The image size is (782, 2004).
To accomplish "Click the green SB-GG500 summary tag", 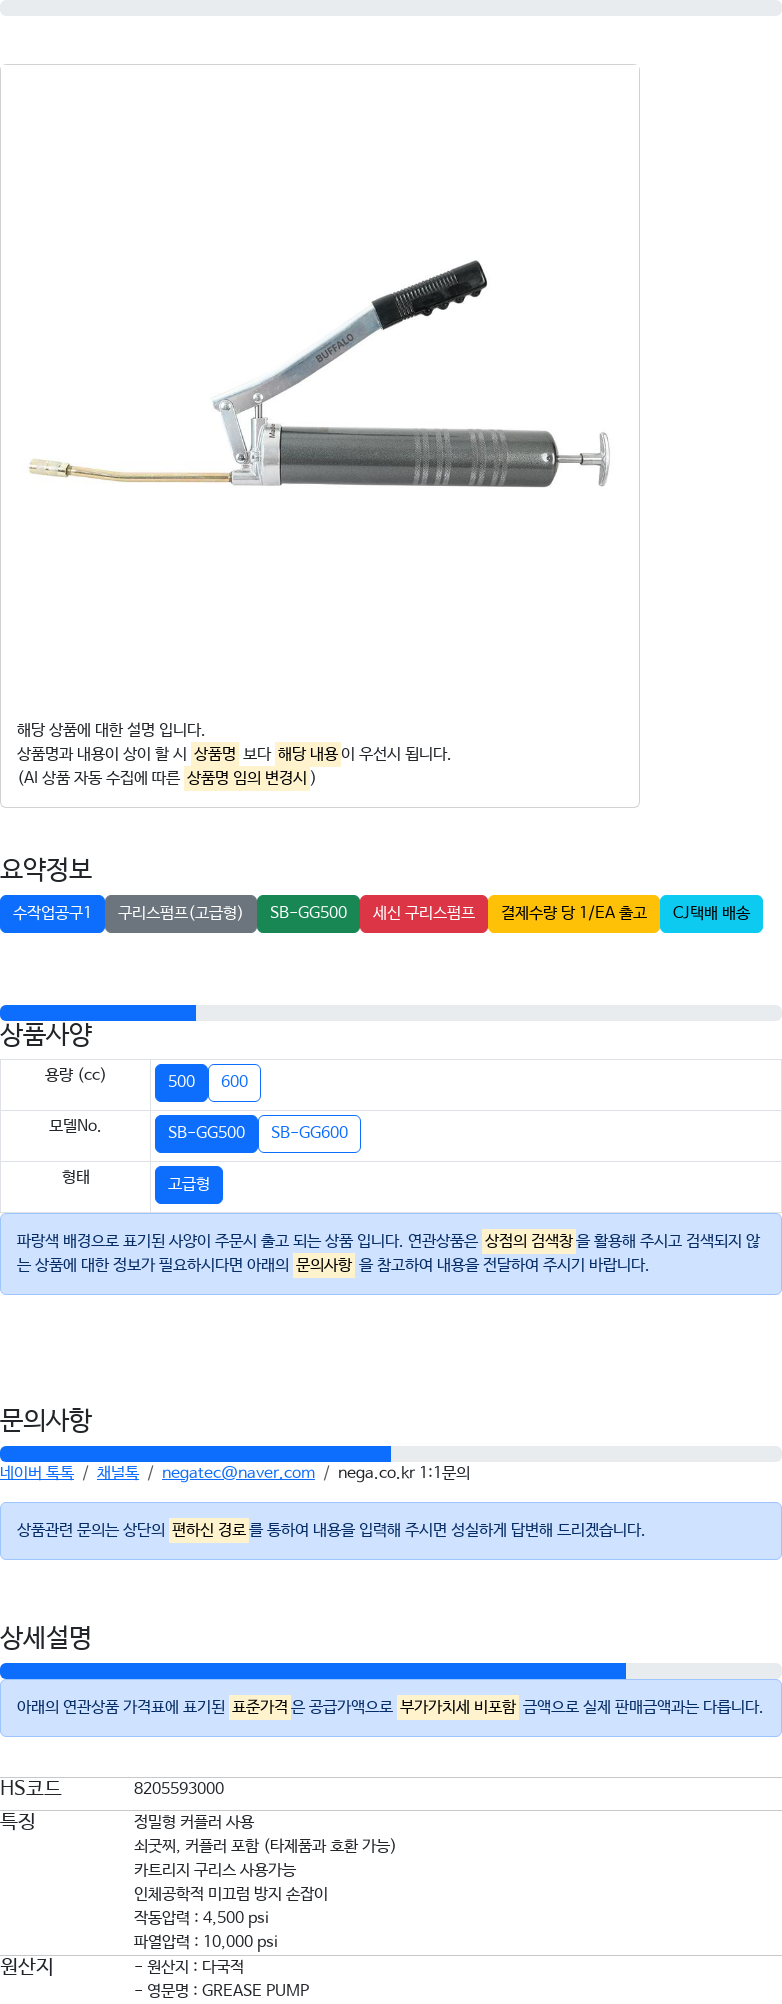I will pyautogui.click(x=308, y=914).
